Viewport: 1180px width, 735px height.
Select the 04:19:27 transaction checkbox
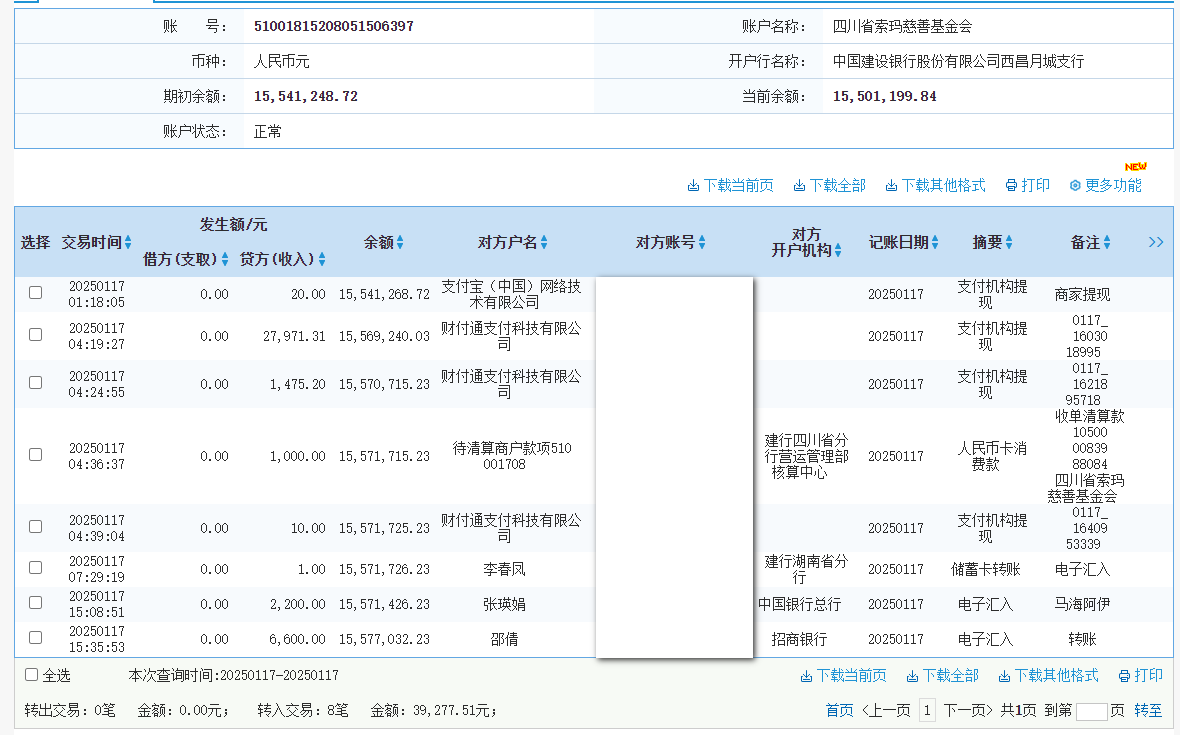[x=35, y=335]
